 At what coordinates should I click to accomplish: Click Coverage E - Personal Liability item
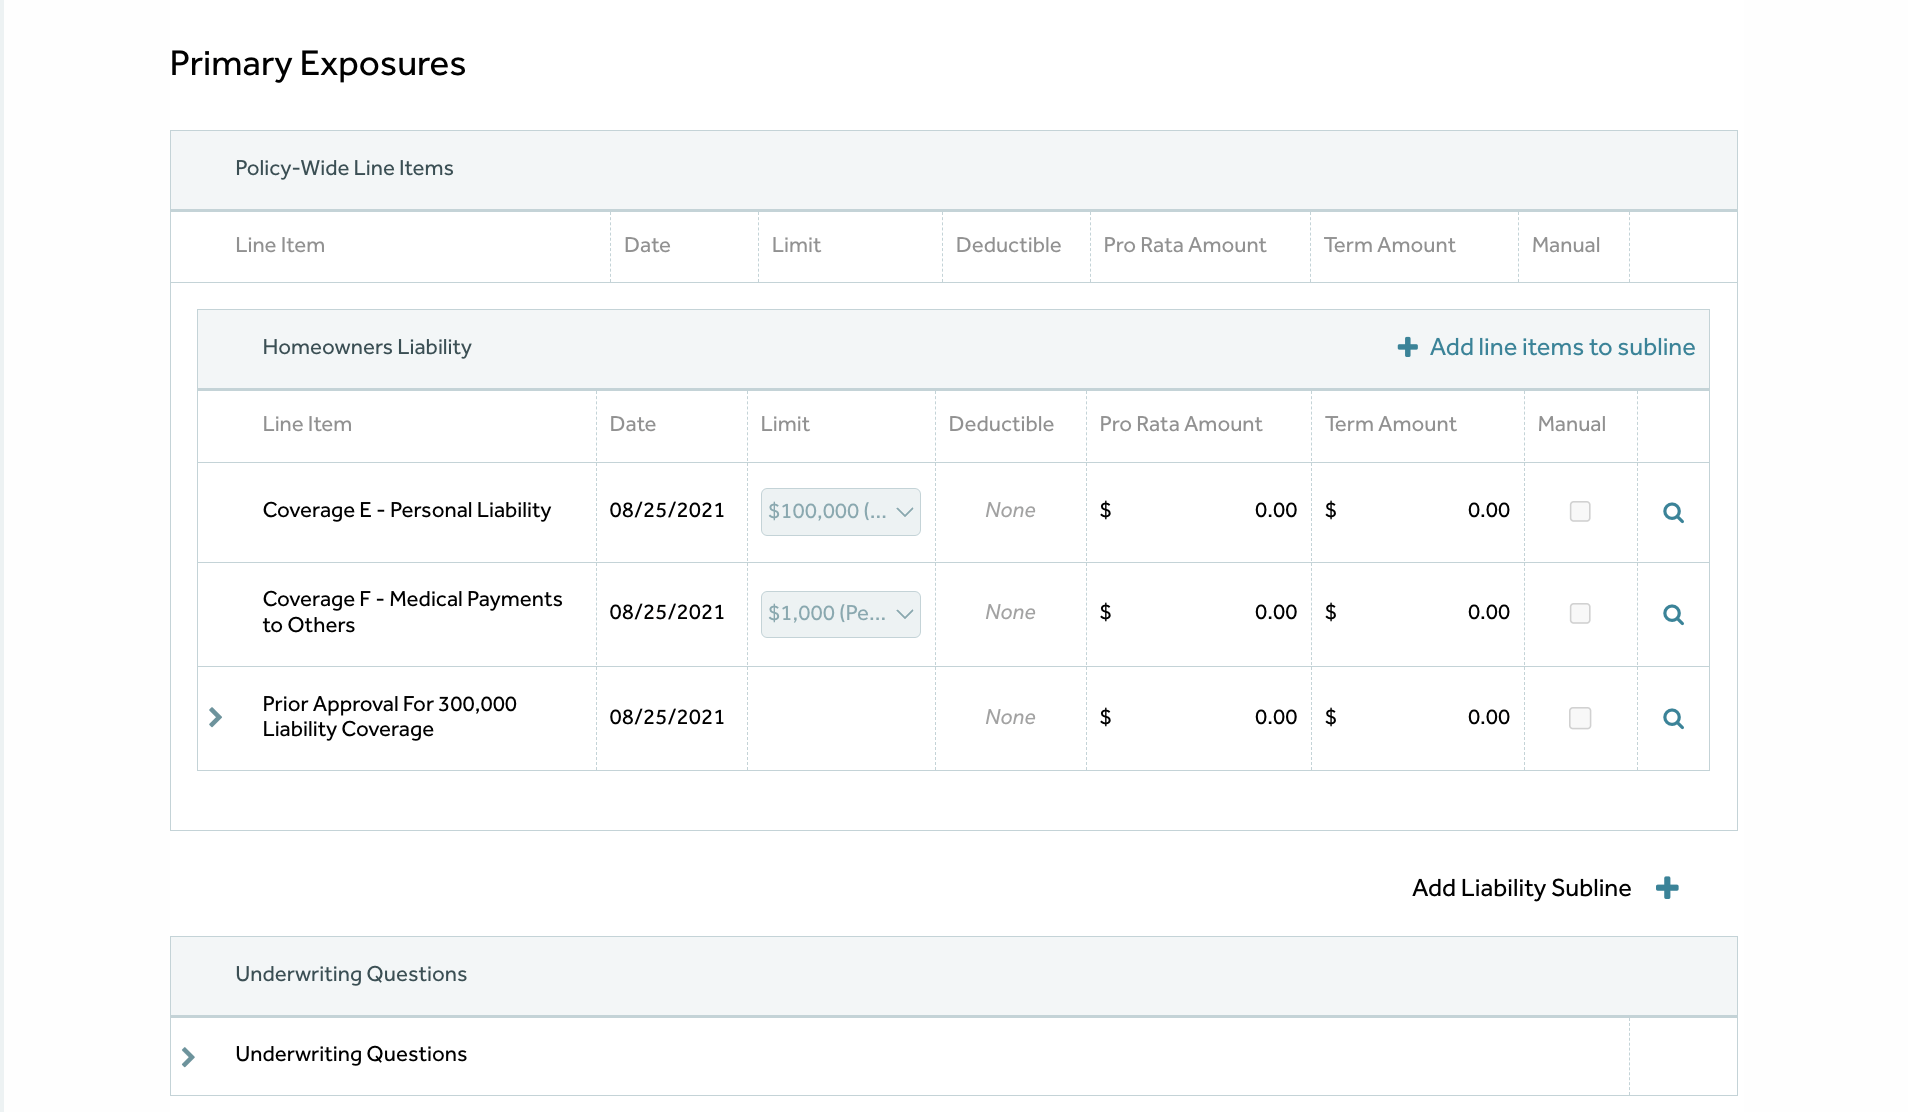click(407, 510)
